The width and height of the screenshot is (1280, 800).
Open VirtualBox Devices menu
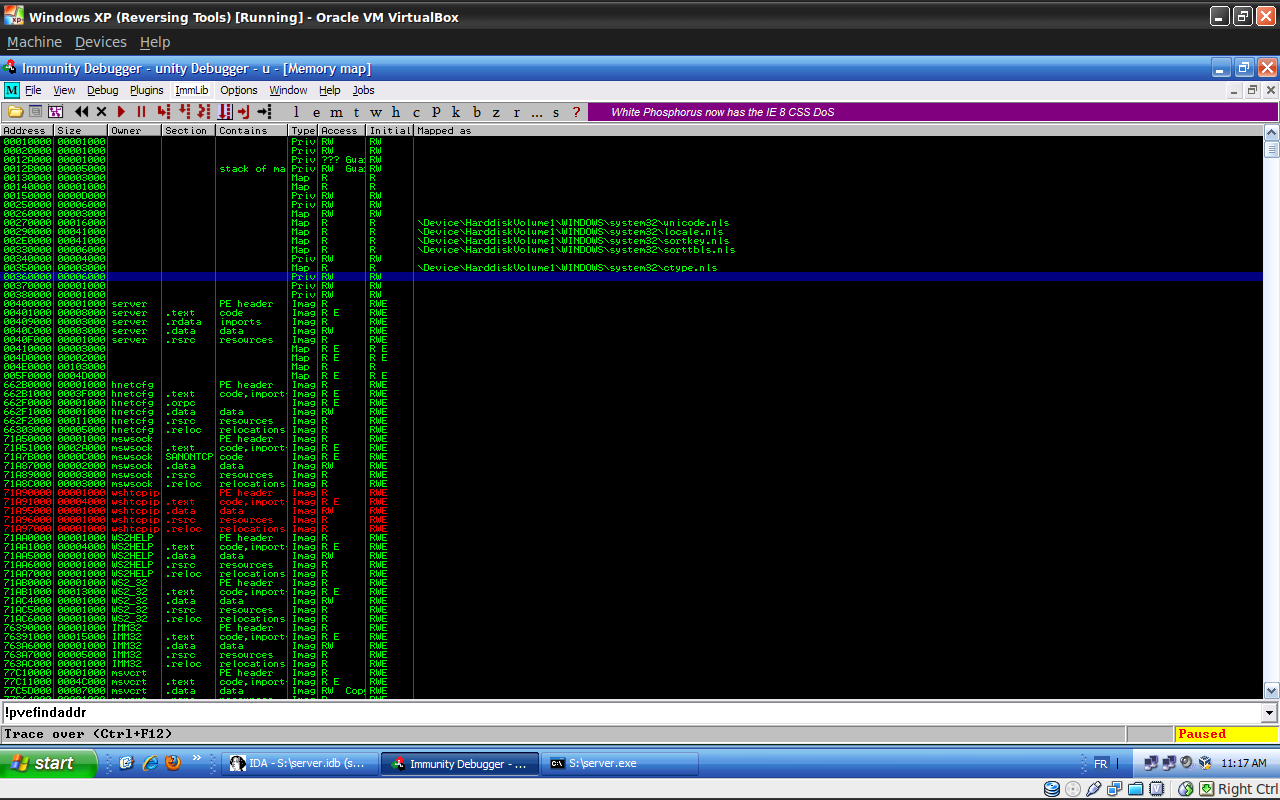coord(101,42)
